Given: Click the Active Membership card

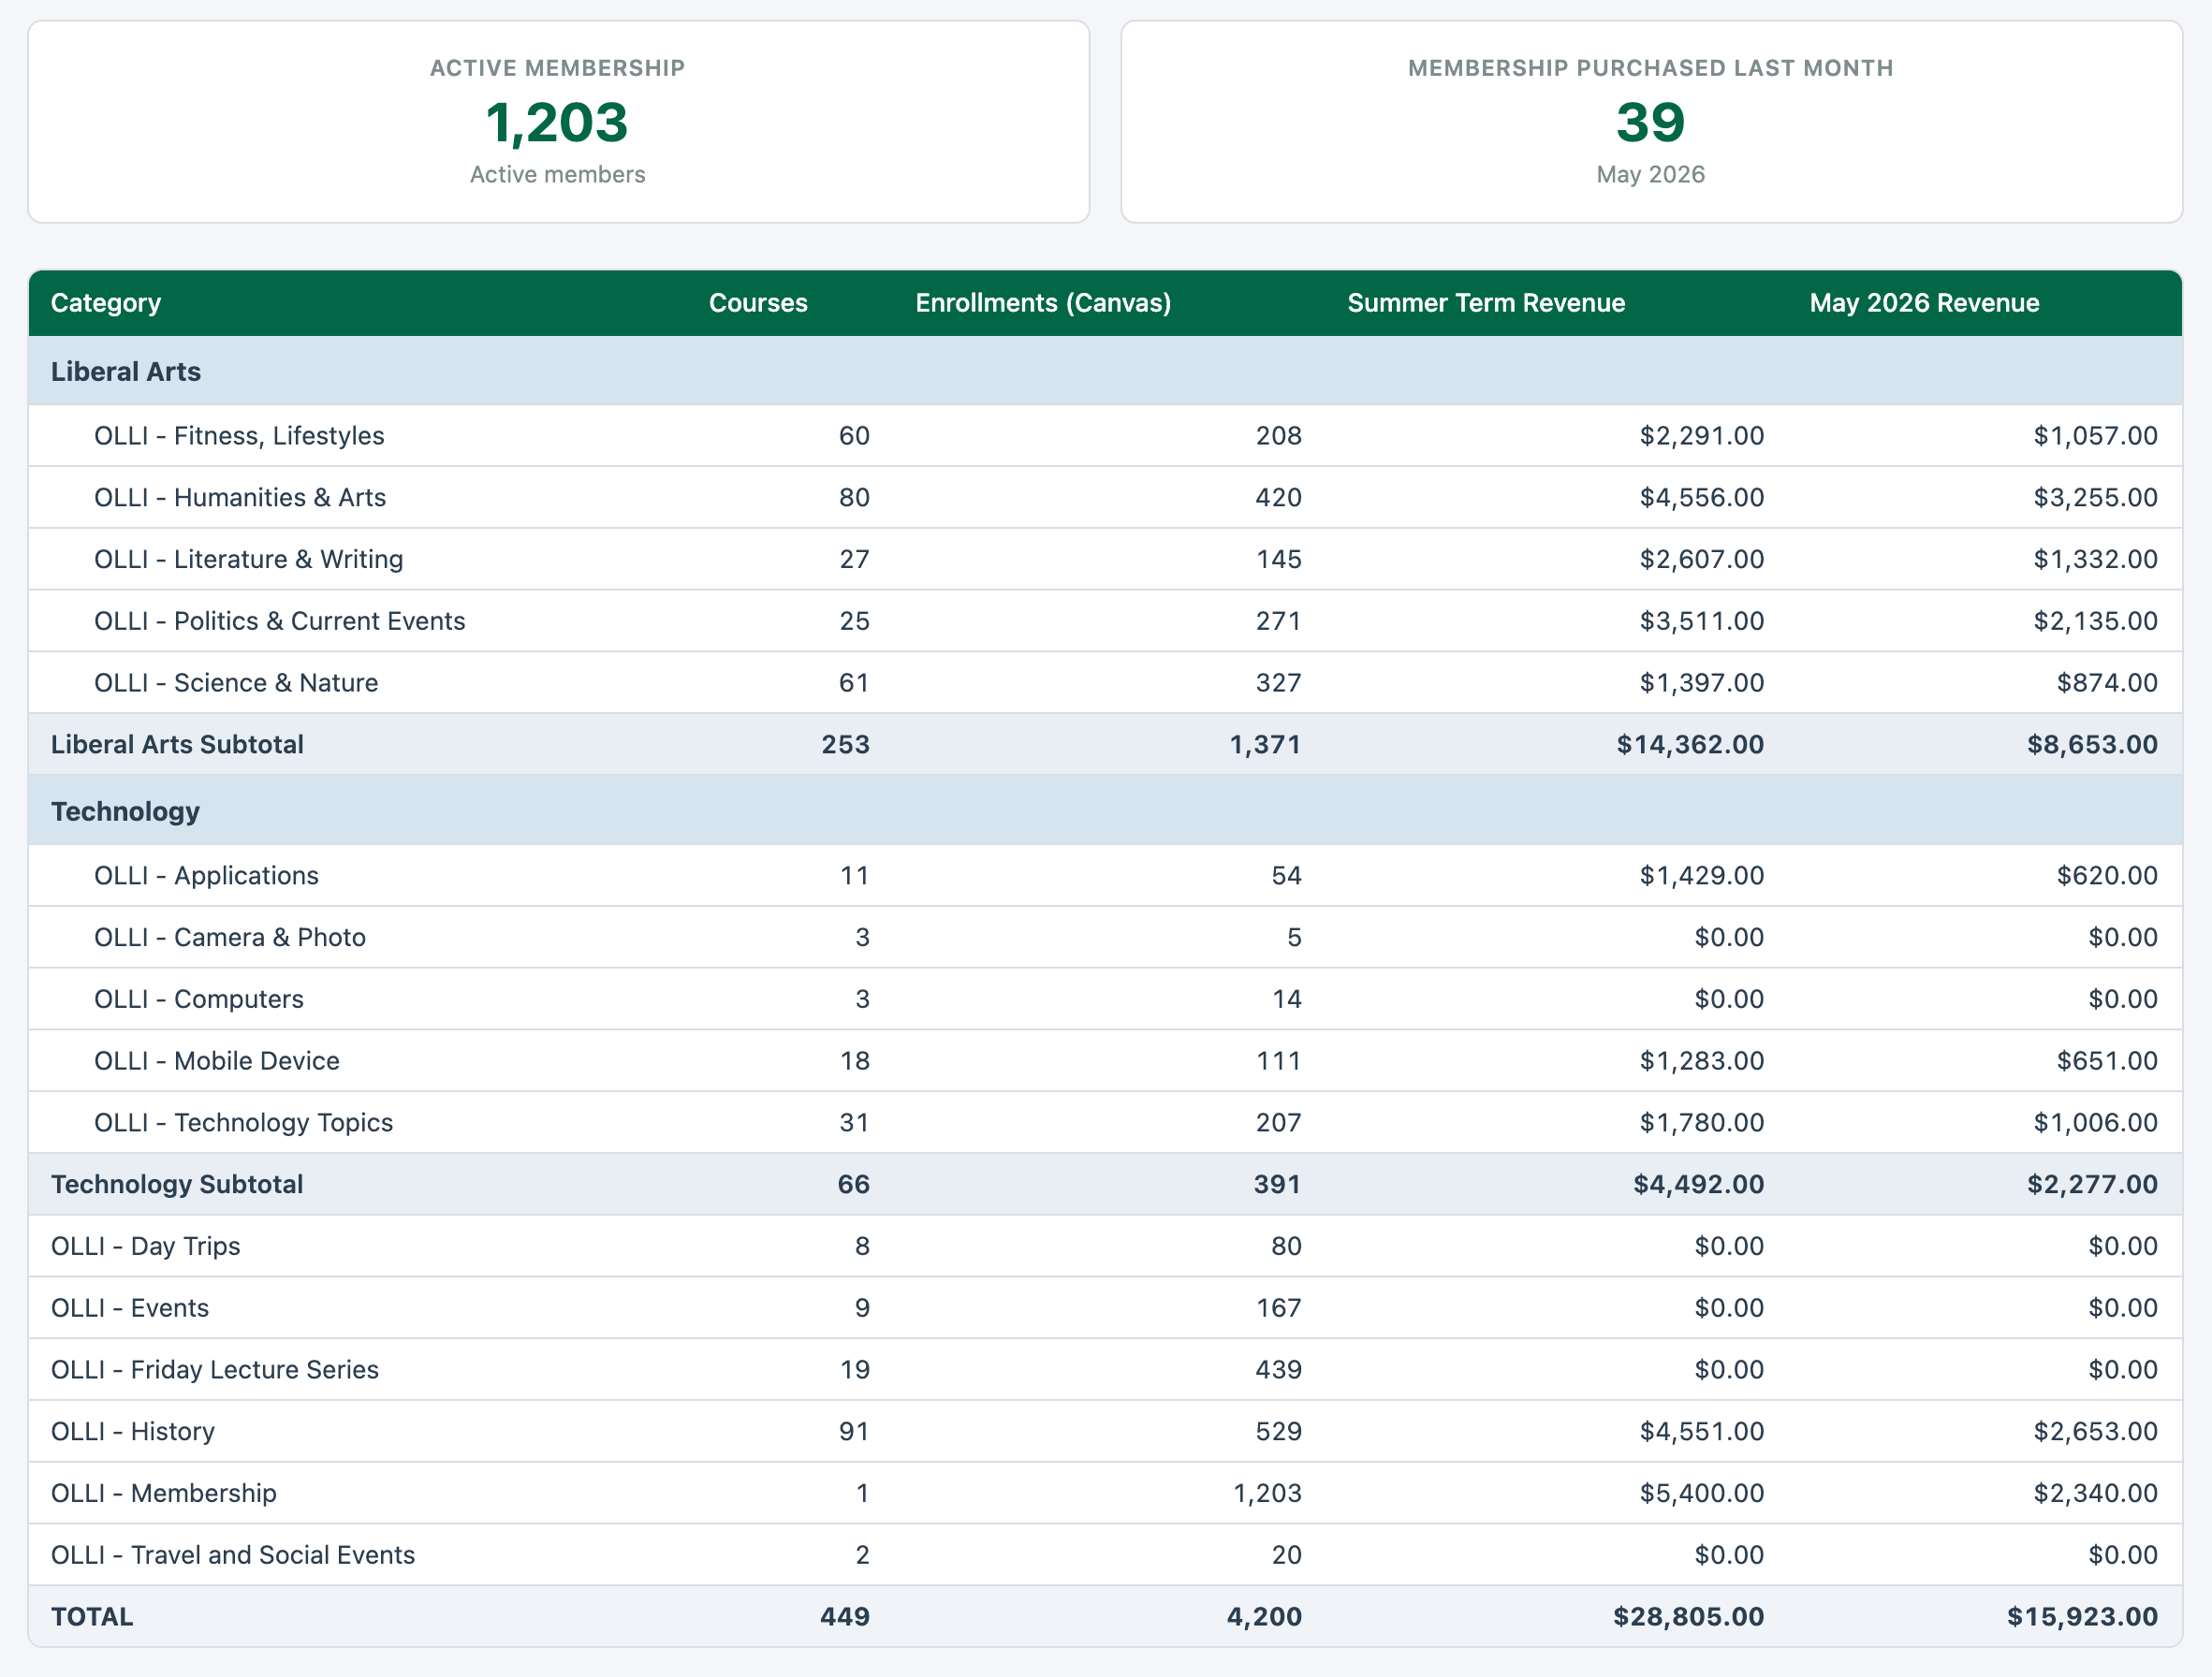Looking at the screenshot, I should tap(558, 122).
